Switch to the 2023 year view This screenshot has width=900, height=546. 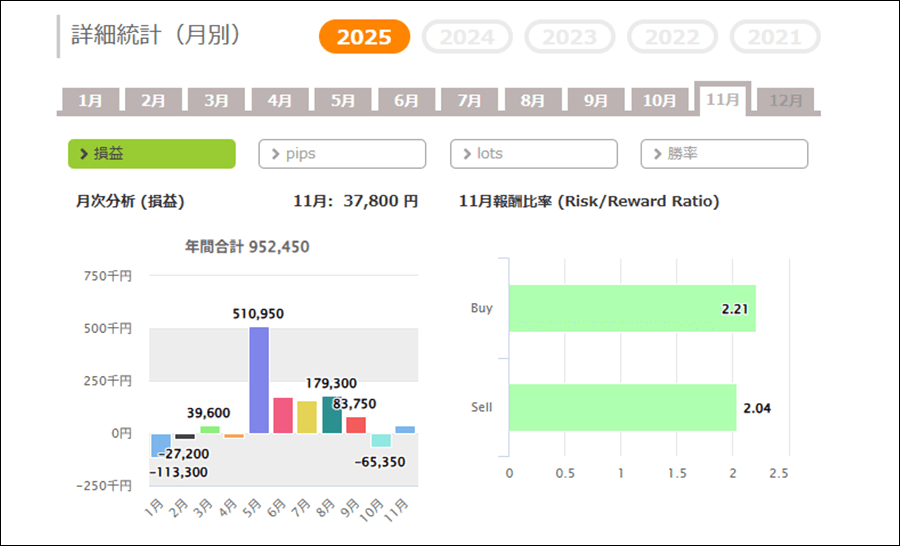[570, 38]
